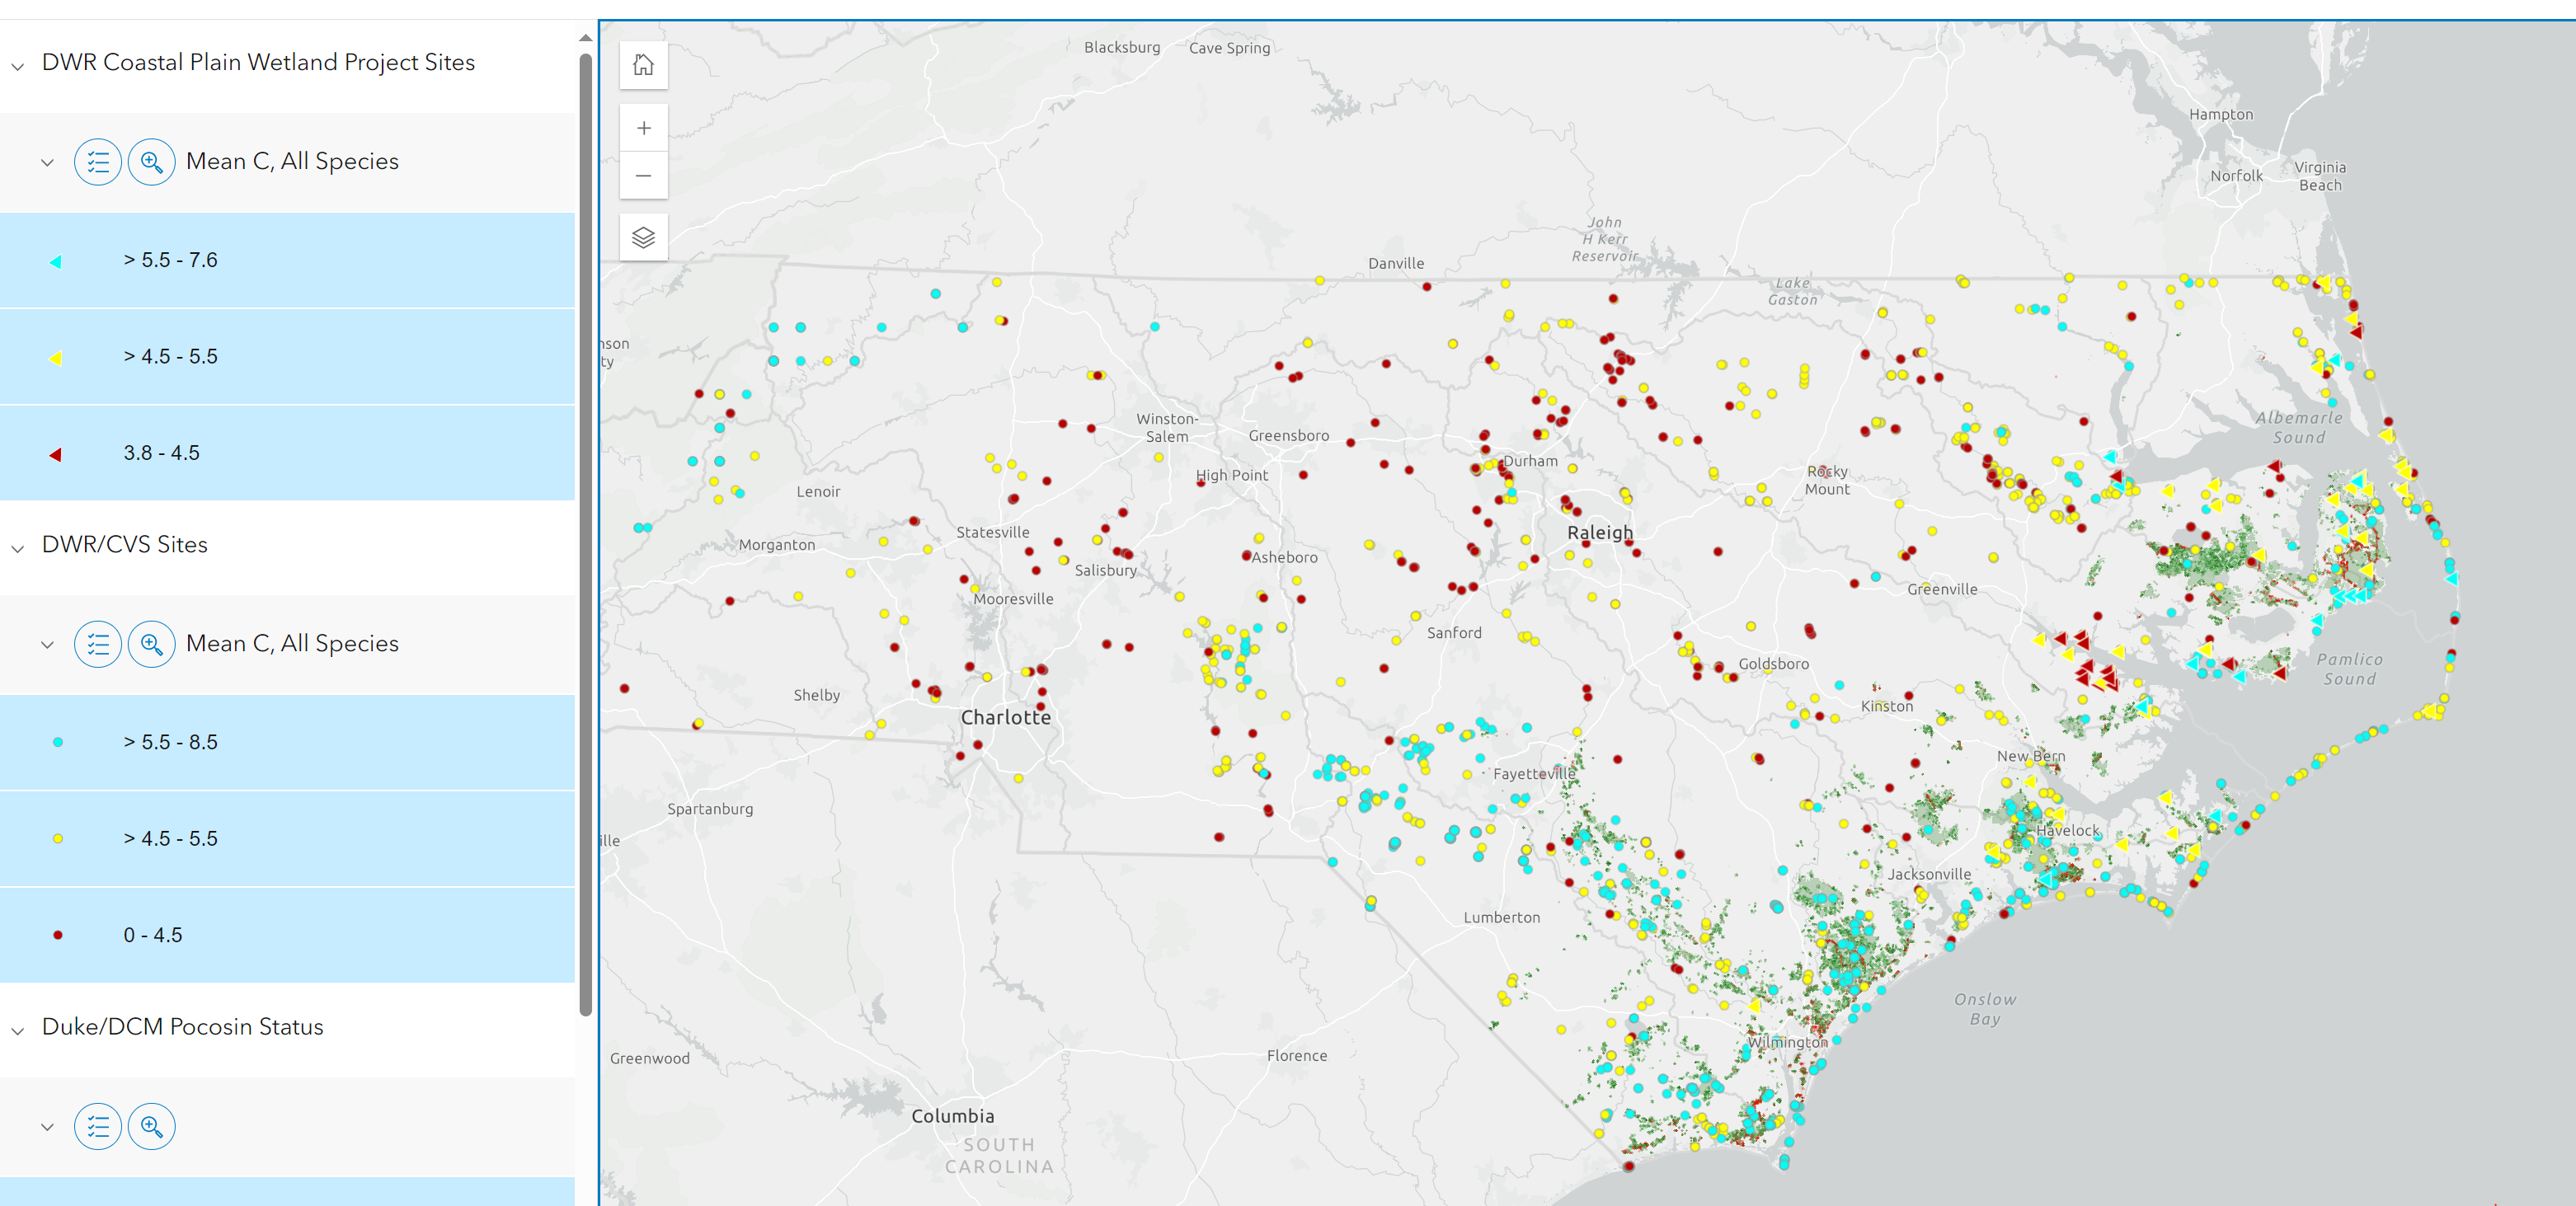Image resolution: width=2576 pixels, height=1206 pixels.
Task: Zoom to layer under Duke/DCM Pocosin Status
Action: (x=151, y=1127)
